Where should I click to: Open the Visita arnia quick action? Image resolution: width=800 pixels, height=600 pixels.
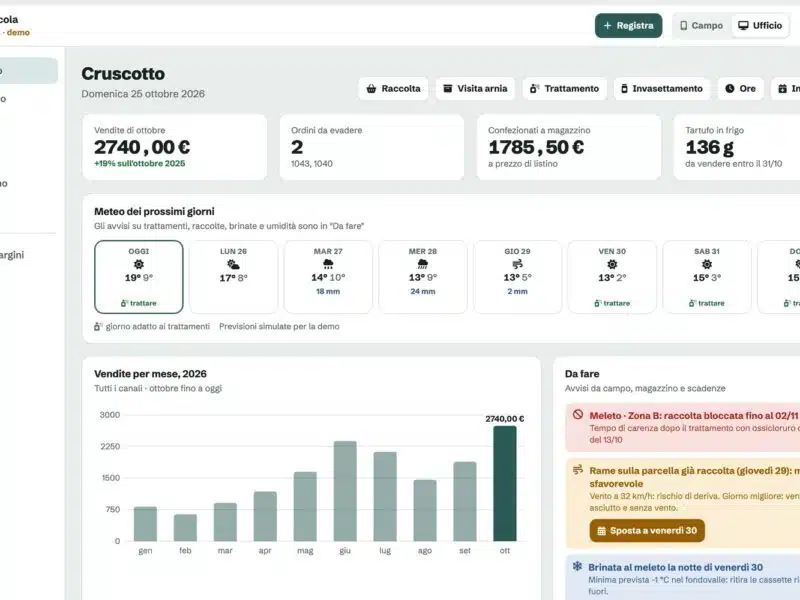[475, 89]
